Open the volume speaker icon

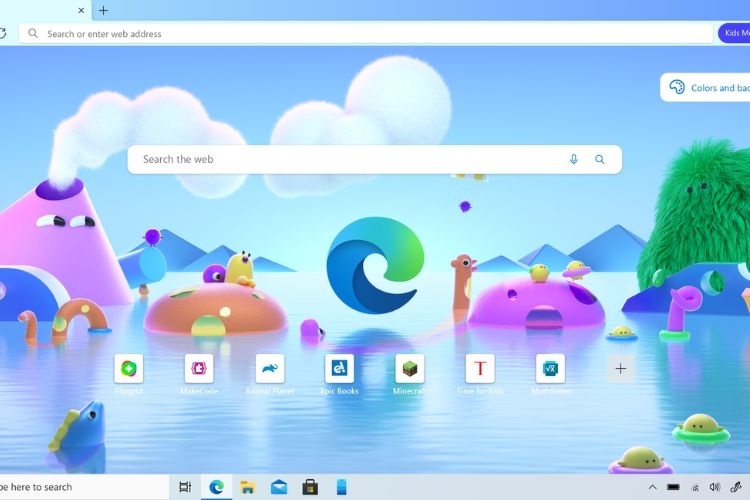point(715,487)
